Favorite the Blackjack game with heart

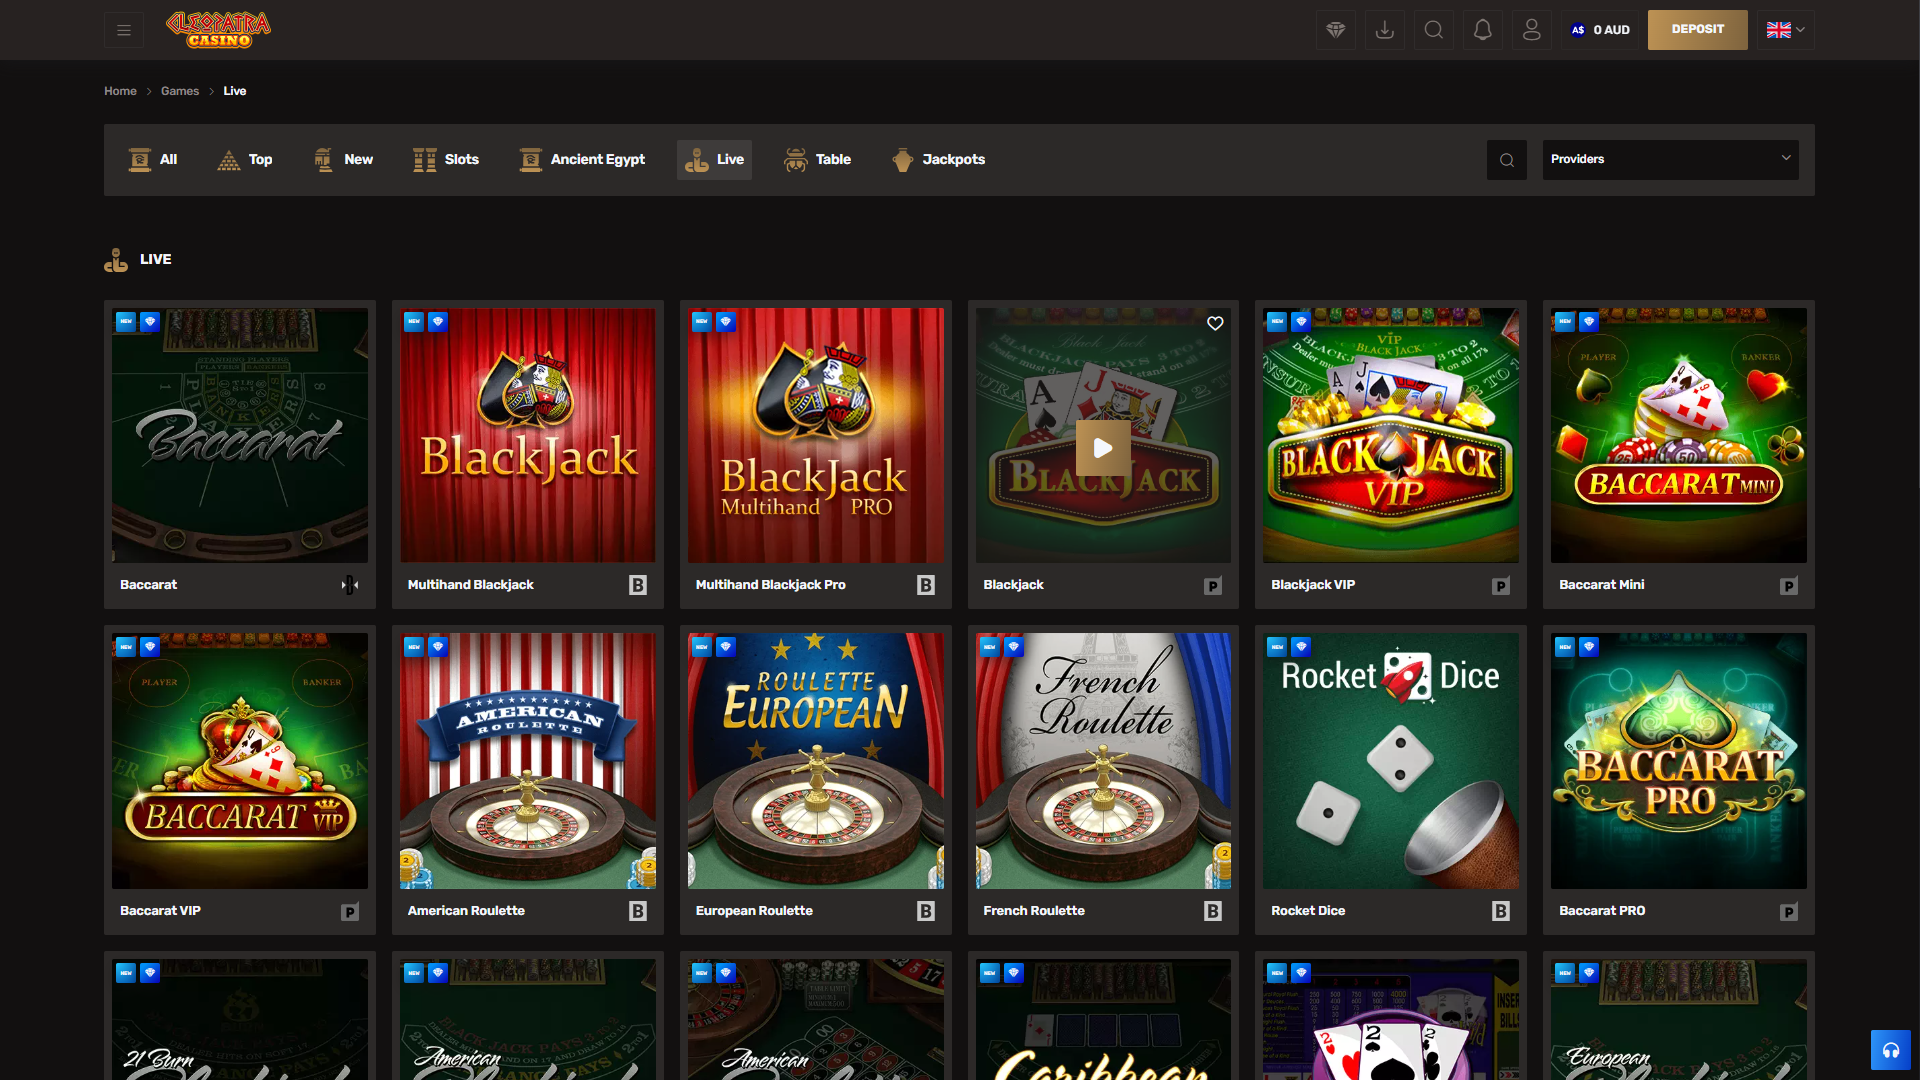(x=1215, y=323)
